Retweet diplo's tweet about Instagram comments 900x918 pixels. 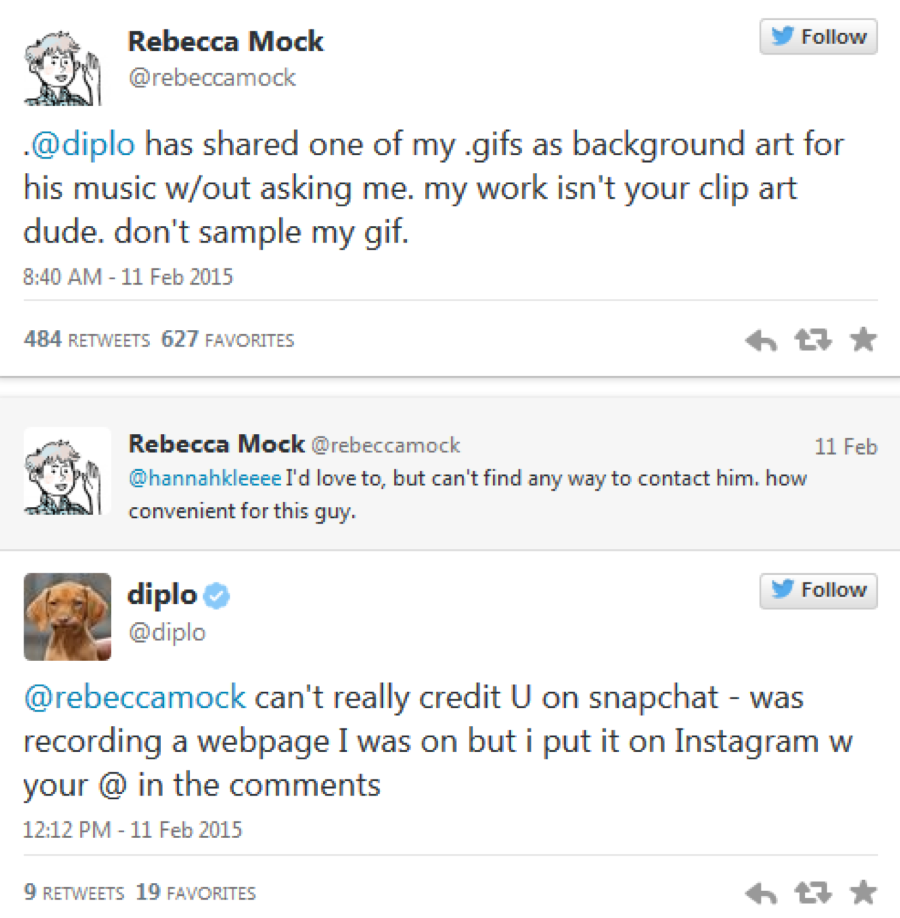(813, 892)
